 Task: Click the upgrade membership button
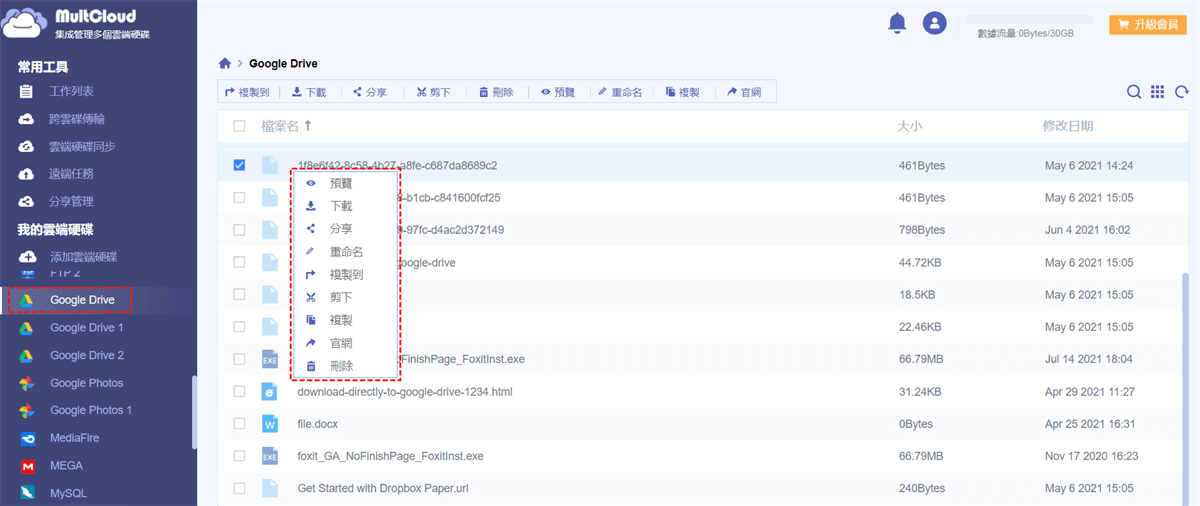point(1148,25)
